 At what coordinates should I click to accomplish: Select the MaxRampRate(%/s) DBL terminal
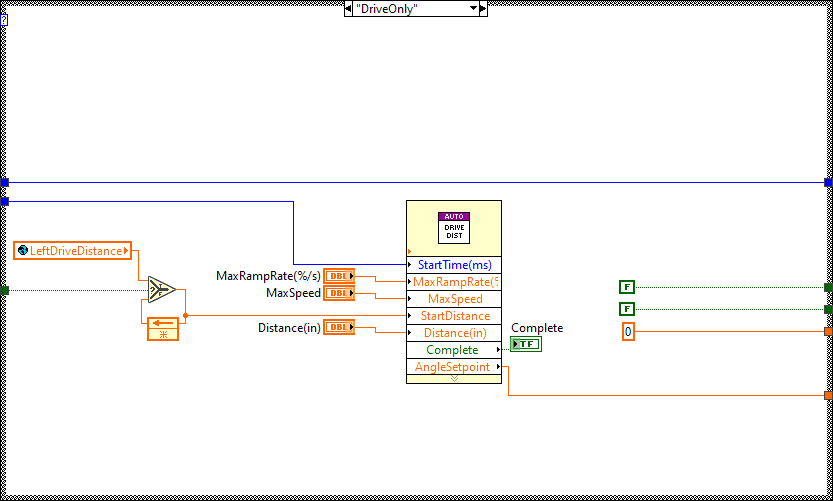point(338,275)
